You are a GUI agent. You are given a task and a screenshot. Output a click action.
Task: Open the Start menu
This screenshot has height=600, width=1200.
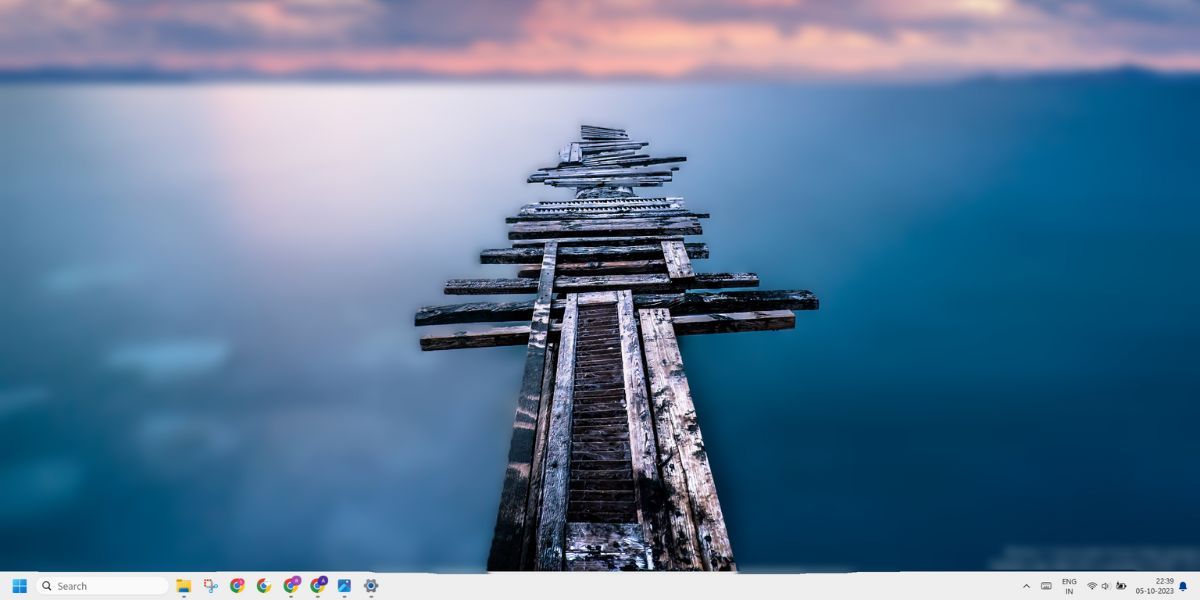18,586
